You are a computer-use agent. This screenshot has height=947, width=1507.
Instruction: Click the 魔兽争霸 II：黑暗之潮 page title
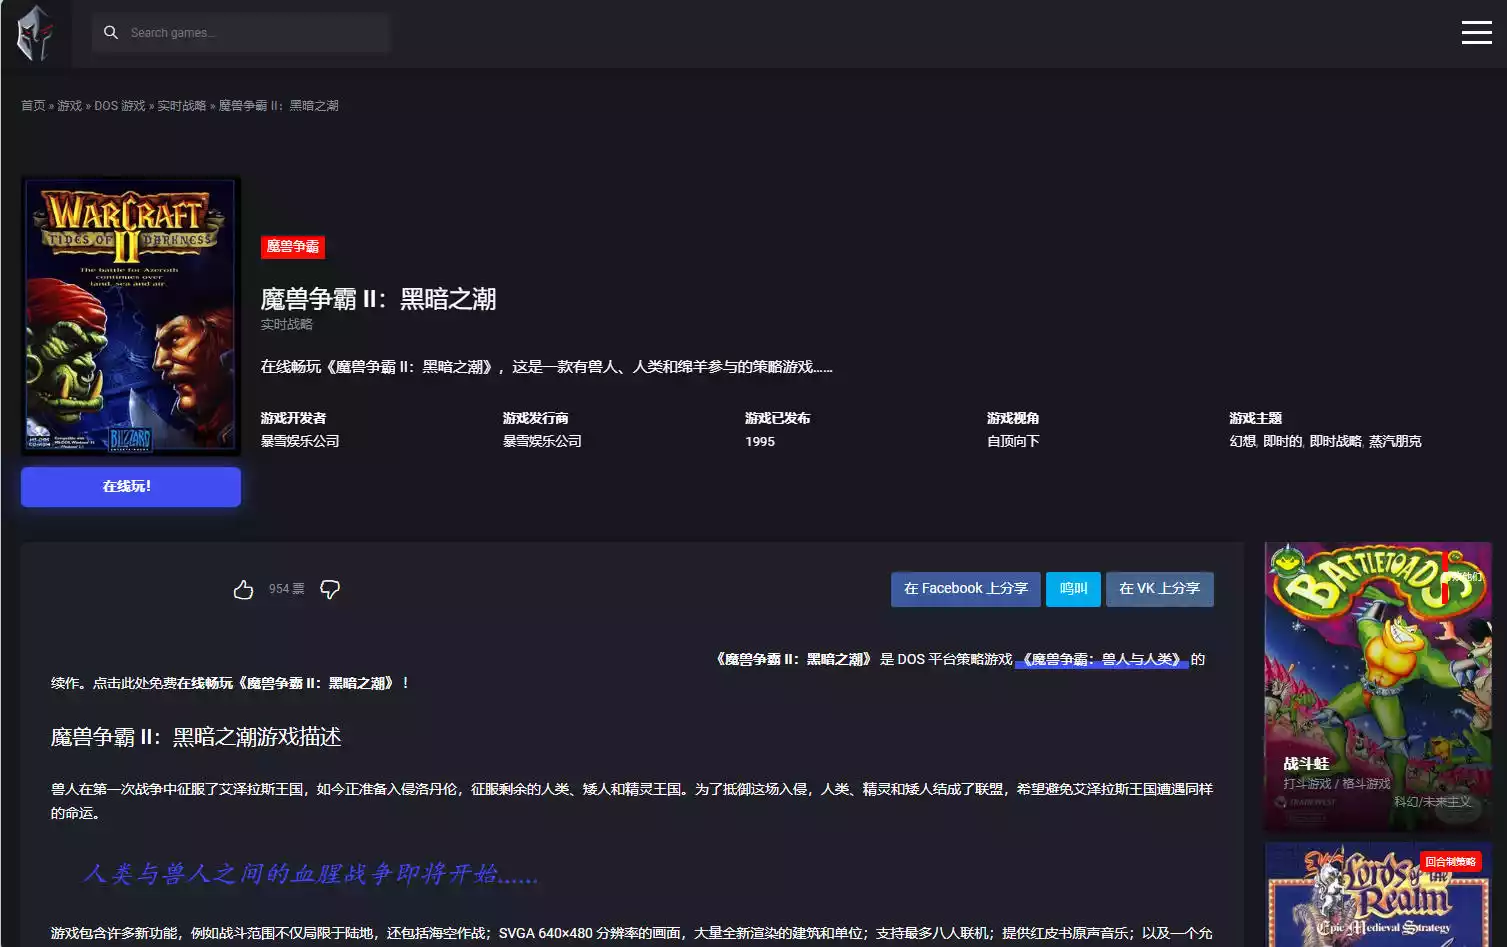click(379, 299)
